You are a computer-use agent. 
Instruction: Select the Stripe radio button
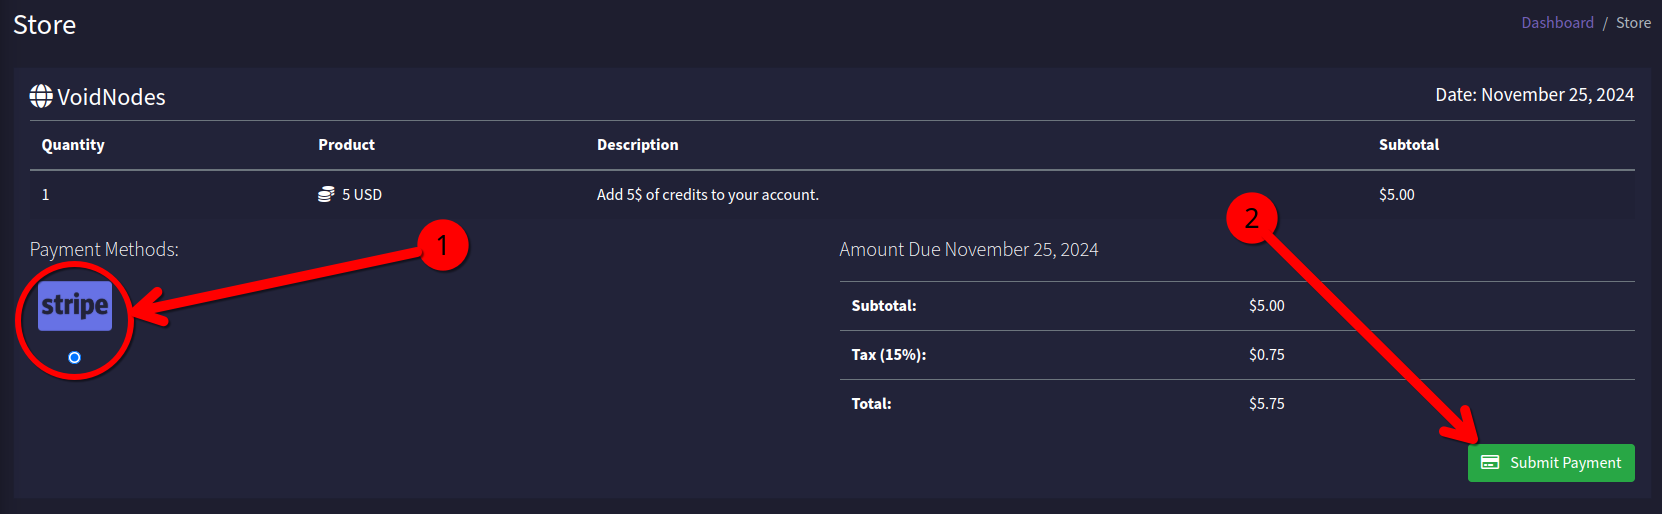click(x=74, y=357)
